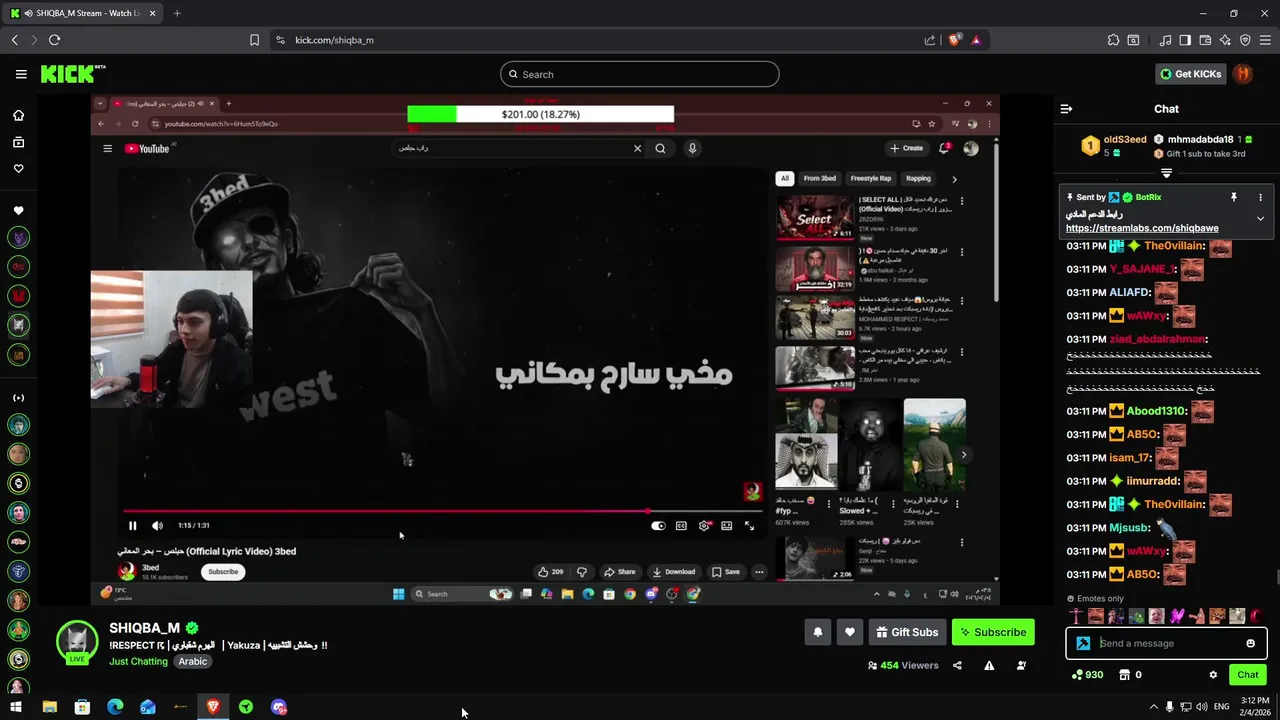The image size is (1280, 720).
Task: Click the Get KICKs button
Action: coord(1190,74)
